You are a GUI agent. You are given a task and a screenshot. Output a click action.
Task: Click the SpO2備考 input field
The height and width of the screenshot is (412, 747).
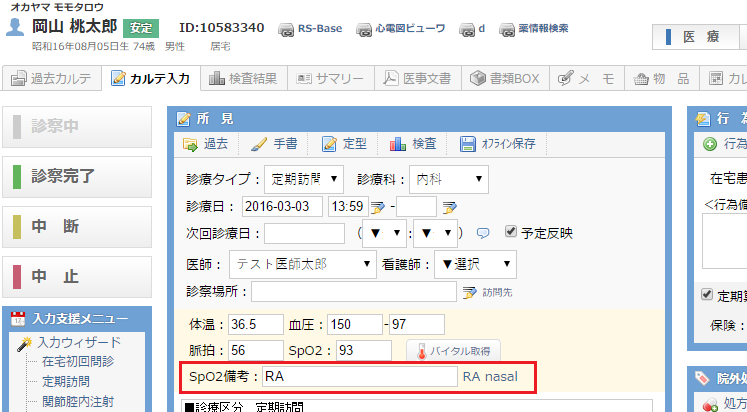click(360, 377)
